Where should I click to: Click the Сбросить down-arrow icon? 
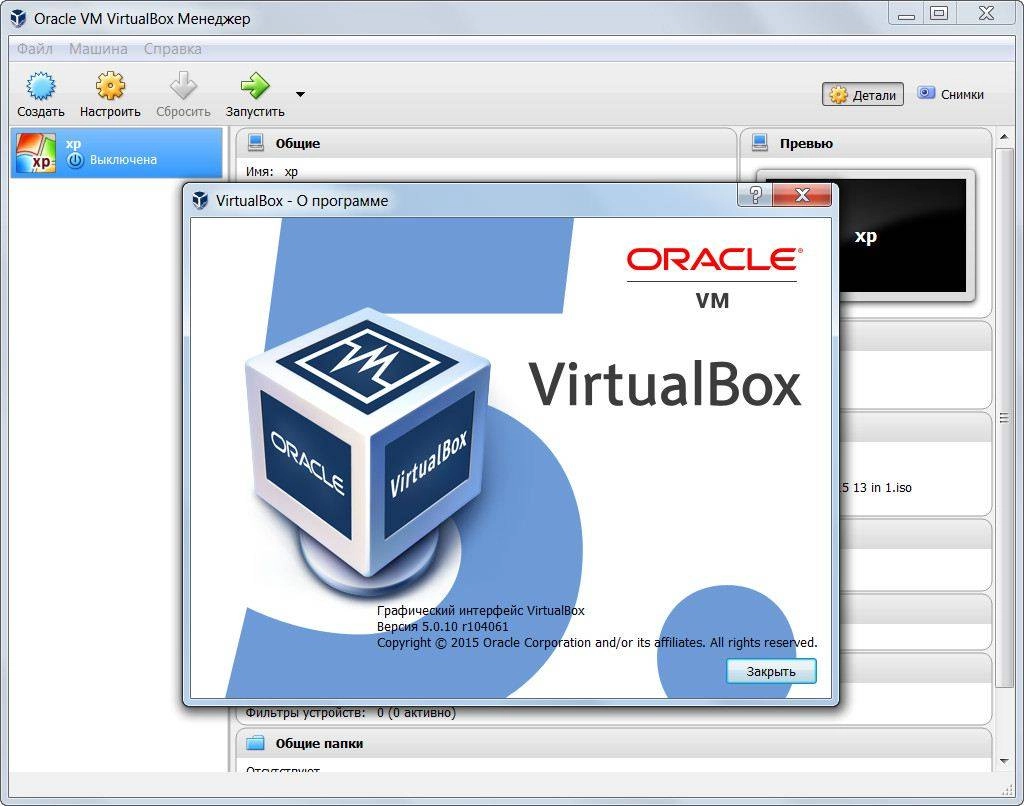(184, 86)
